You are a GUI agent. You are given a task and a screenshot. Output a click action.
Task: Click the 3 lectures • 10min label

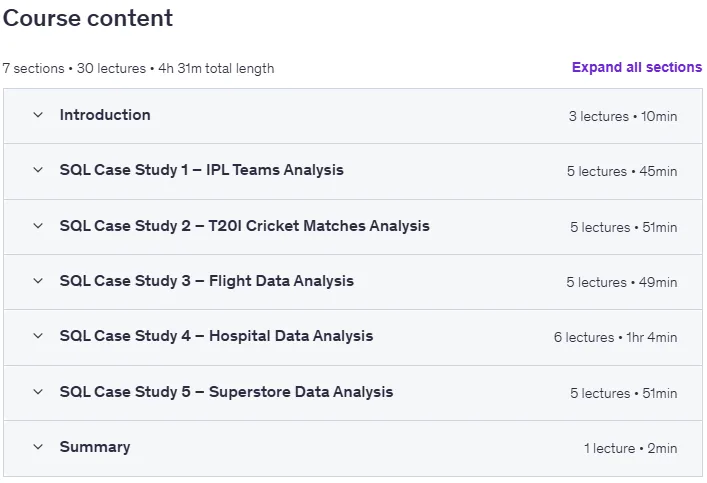point(623,116)
